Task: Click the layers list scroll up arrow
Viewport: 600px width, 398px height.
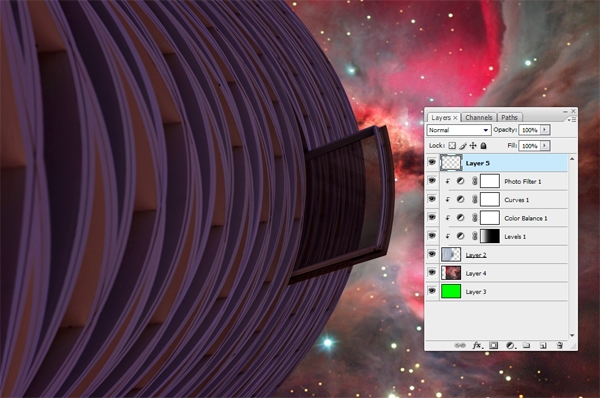Action: point(572,158)
